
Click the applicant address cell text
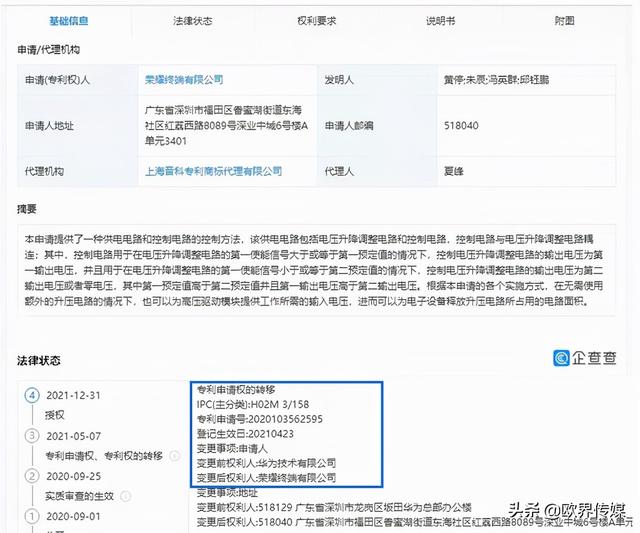tap(227, 125)
